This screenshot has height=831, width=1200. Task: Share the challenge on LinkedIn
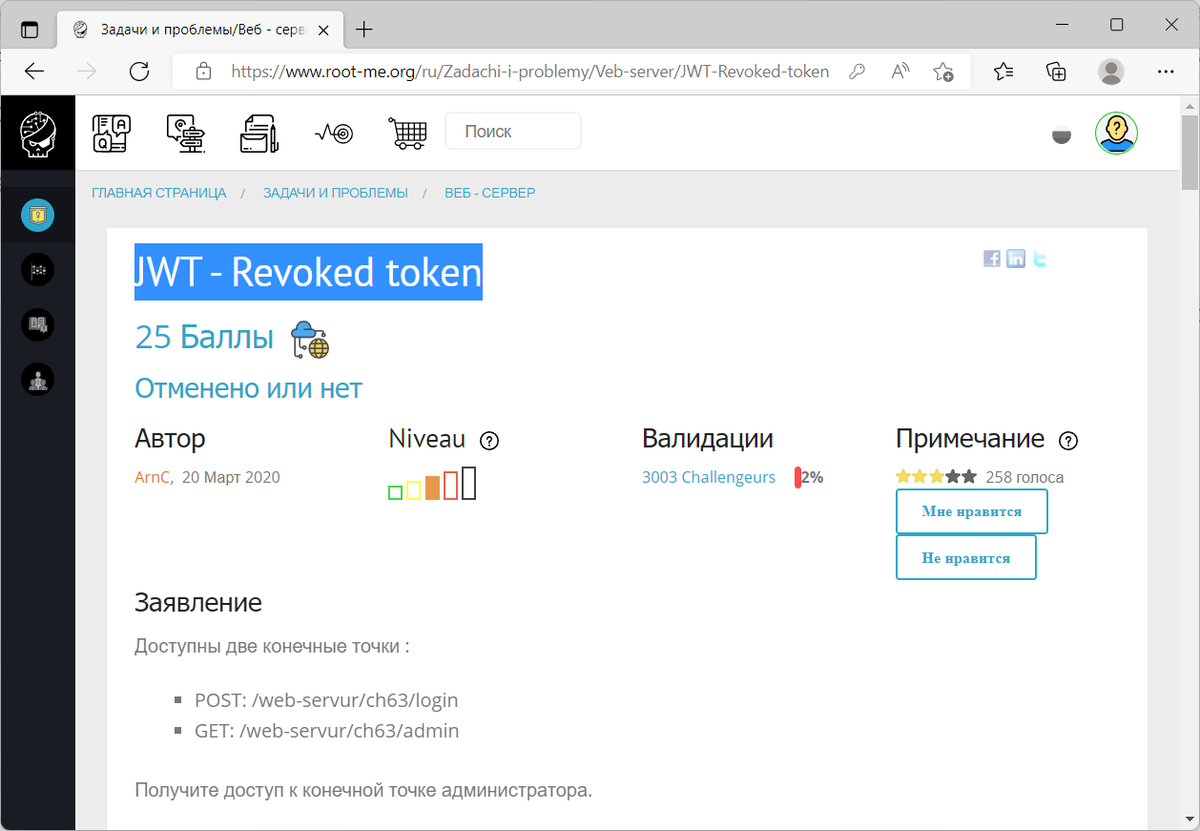tap(1016, 259)
